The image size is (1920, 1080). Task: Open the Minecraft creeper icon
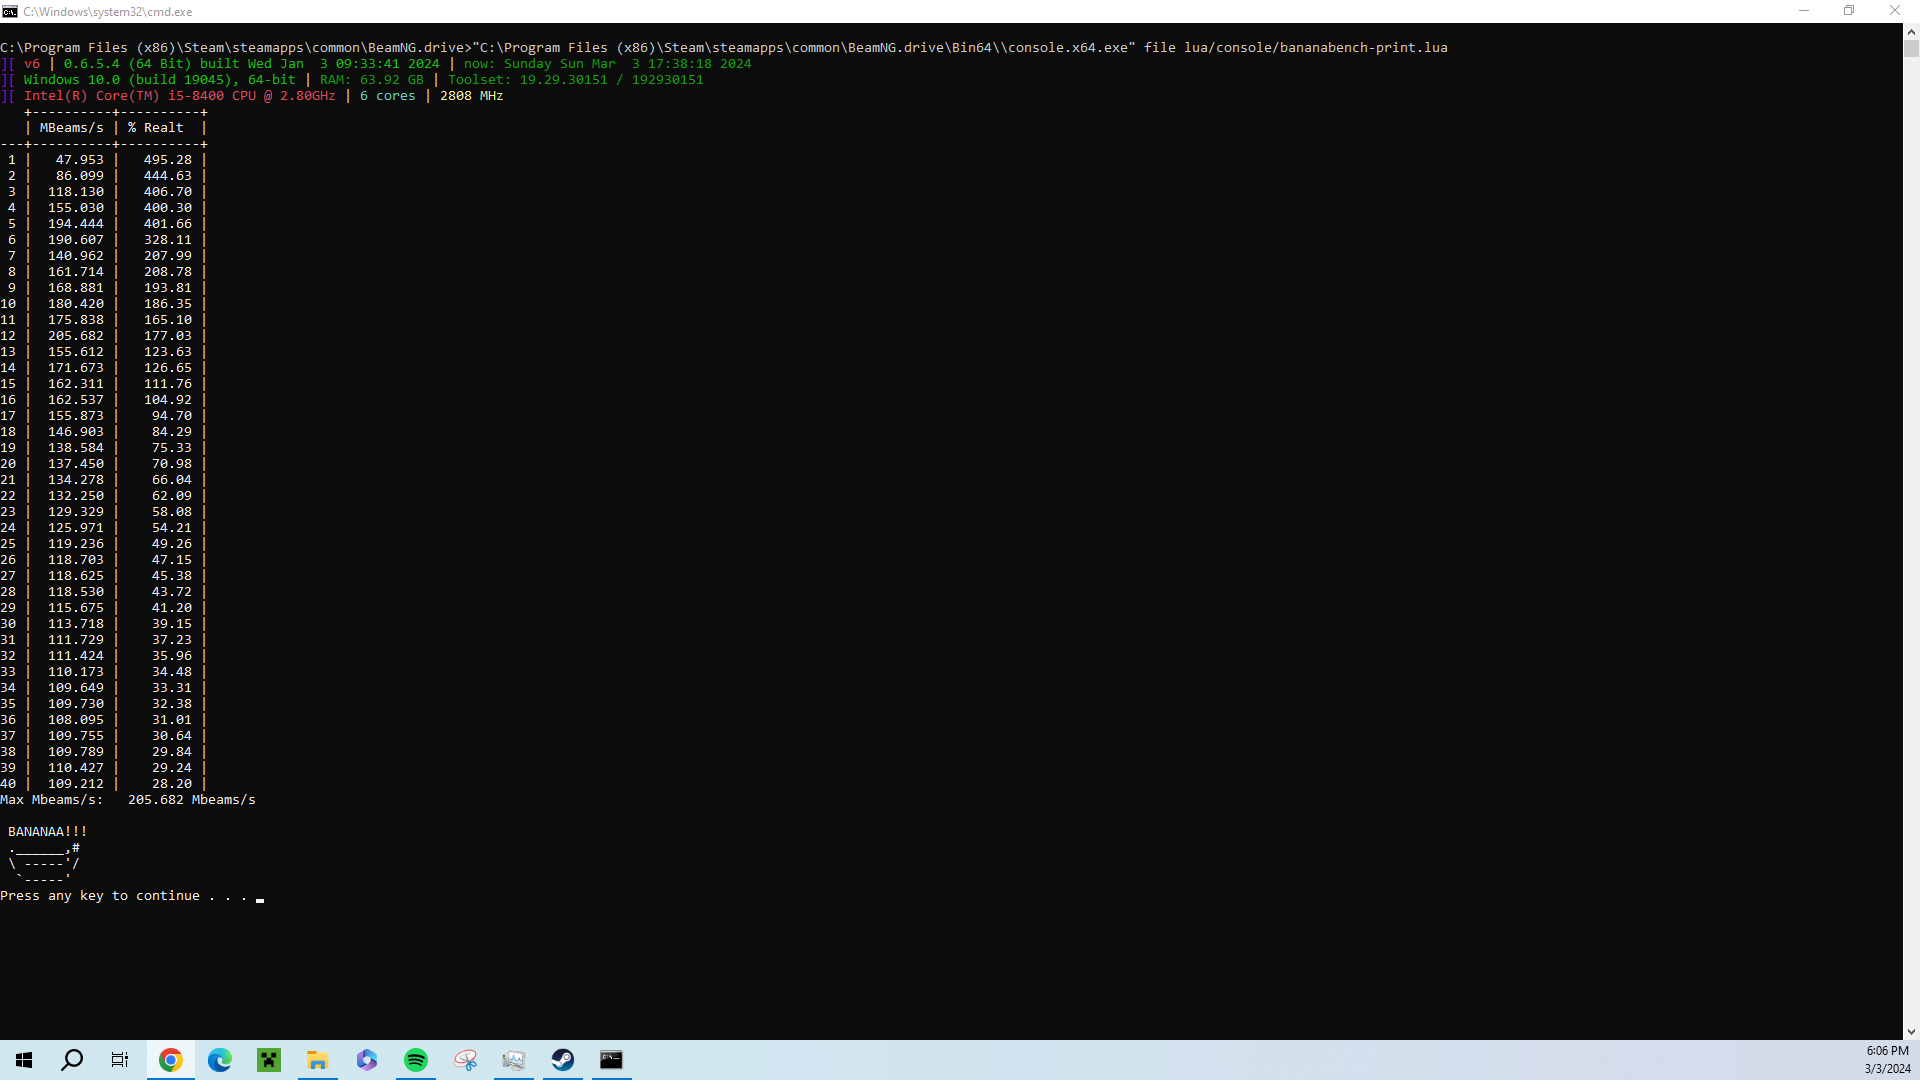(269, 1060)
